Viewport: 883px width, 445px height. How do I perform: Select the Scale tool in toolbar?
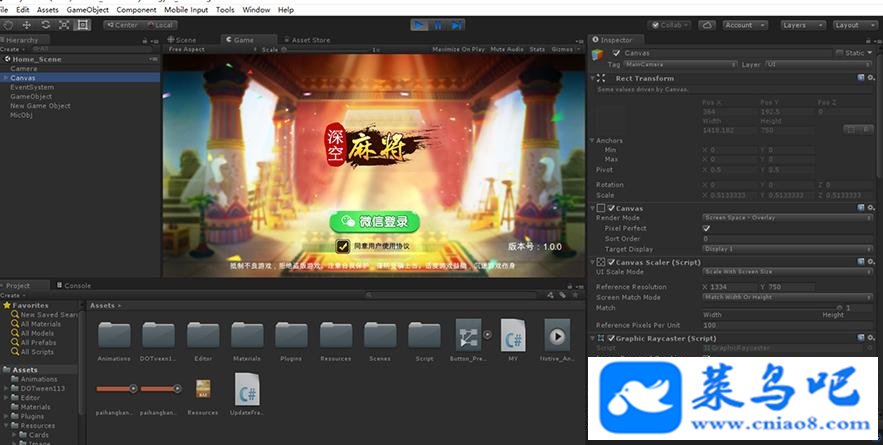pos(64,25)
